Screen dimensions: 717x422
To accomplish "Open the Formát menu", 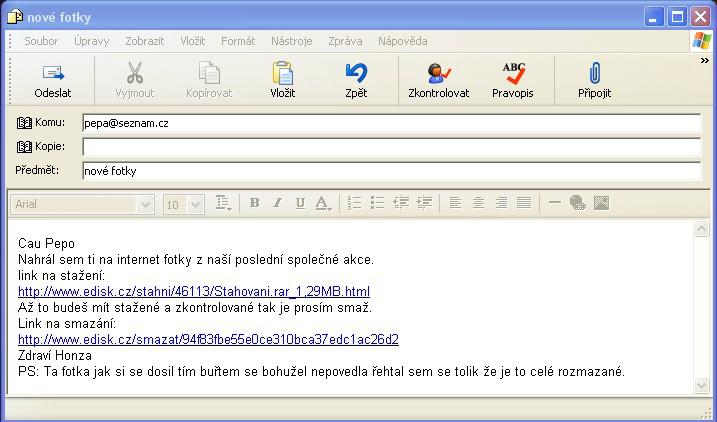I will (238, 41).
